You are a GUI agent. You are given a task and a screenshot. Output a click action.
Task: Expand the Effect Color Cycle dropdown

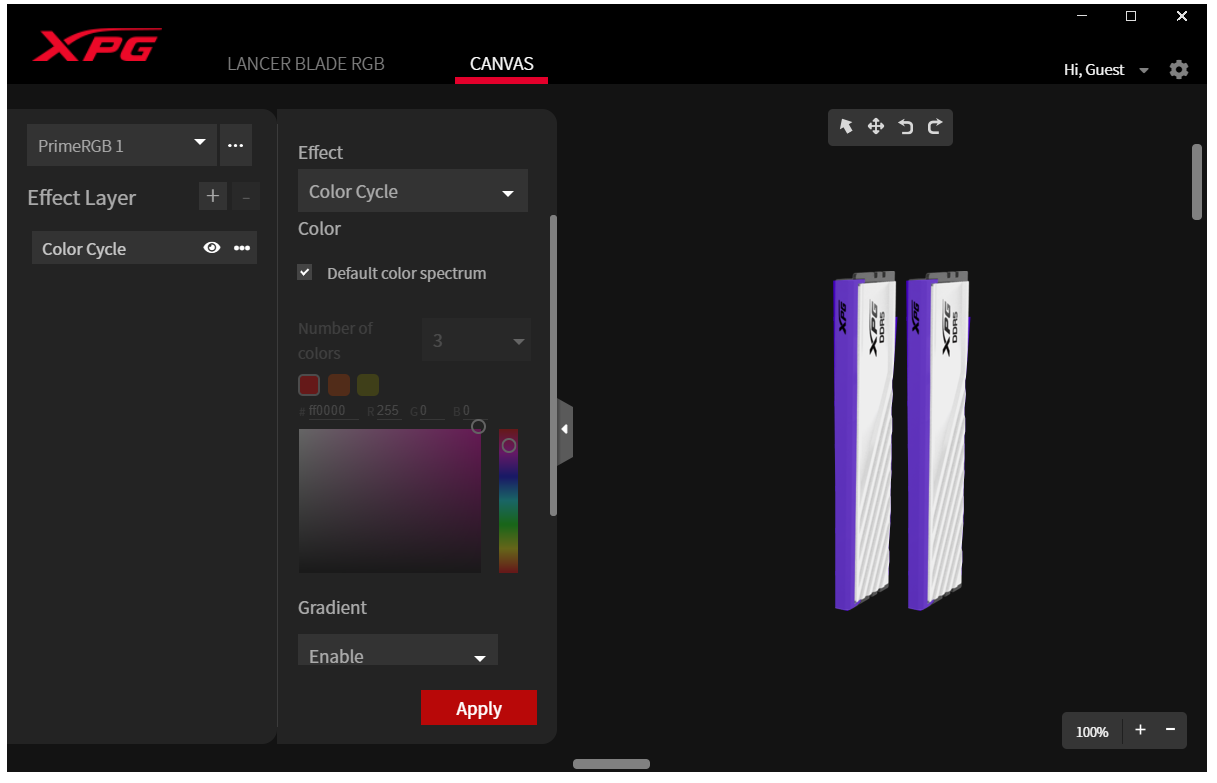pyautogui.click(x=412, y=191)
